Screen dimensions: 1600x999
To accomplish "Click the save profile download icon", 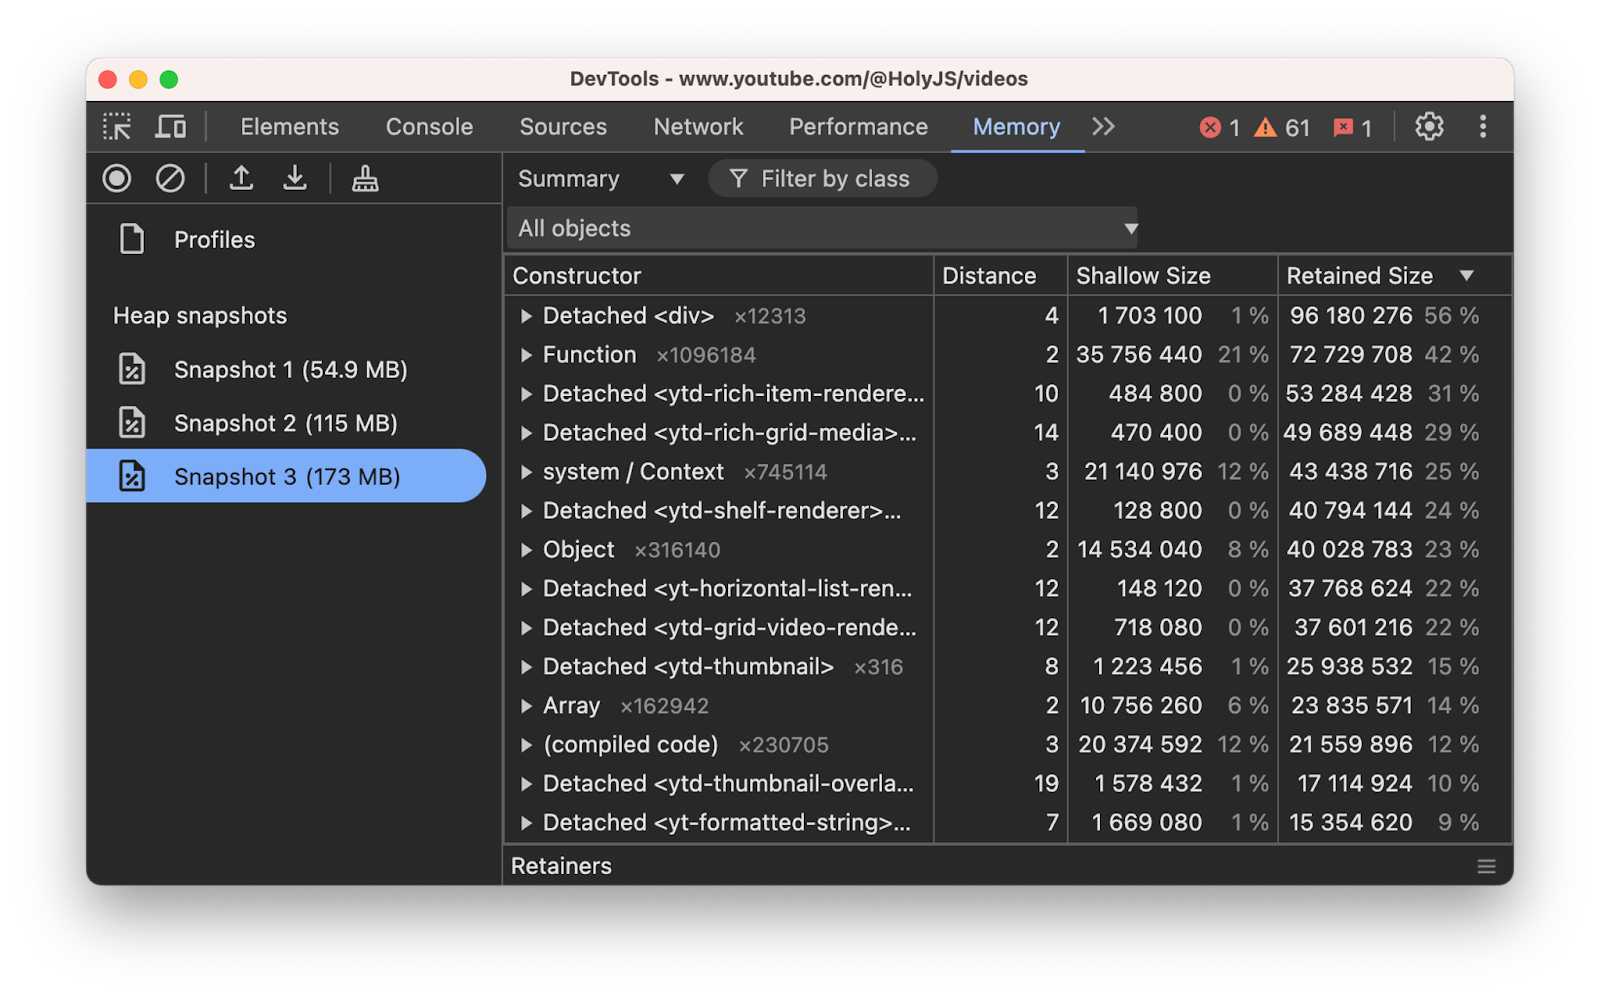I will click(295, 179).
